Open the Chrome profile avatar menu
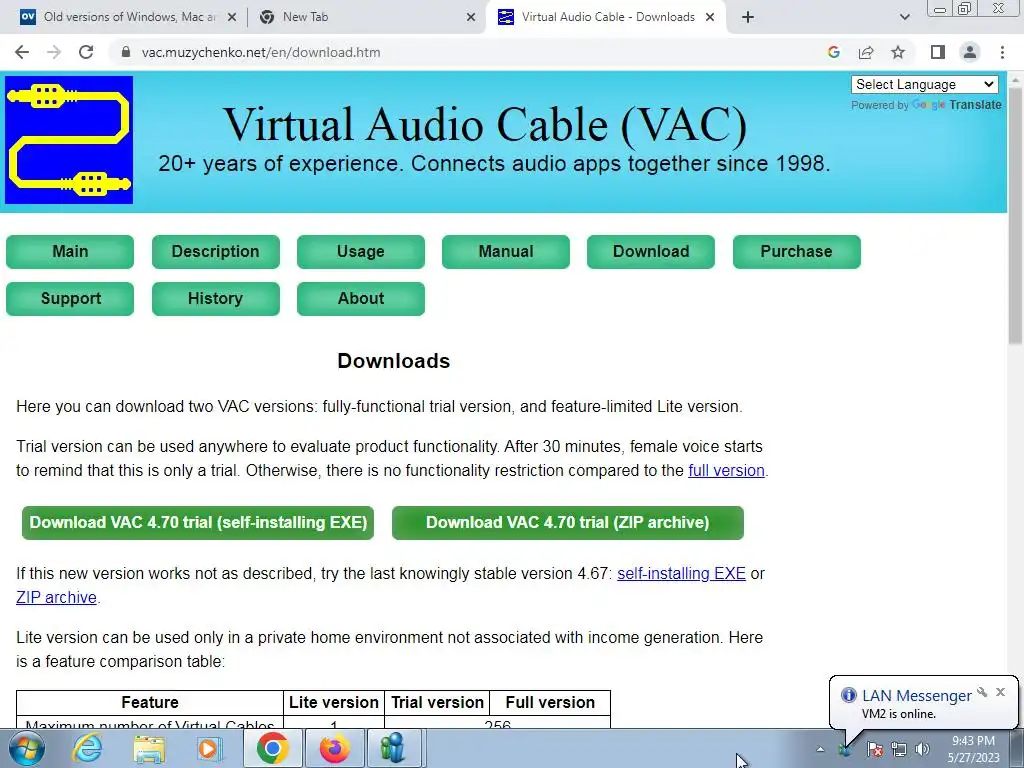The height and width of the screenshot is (768, 1024). (x=970, y=52)
